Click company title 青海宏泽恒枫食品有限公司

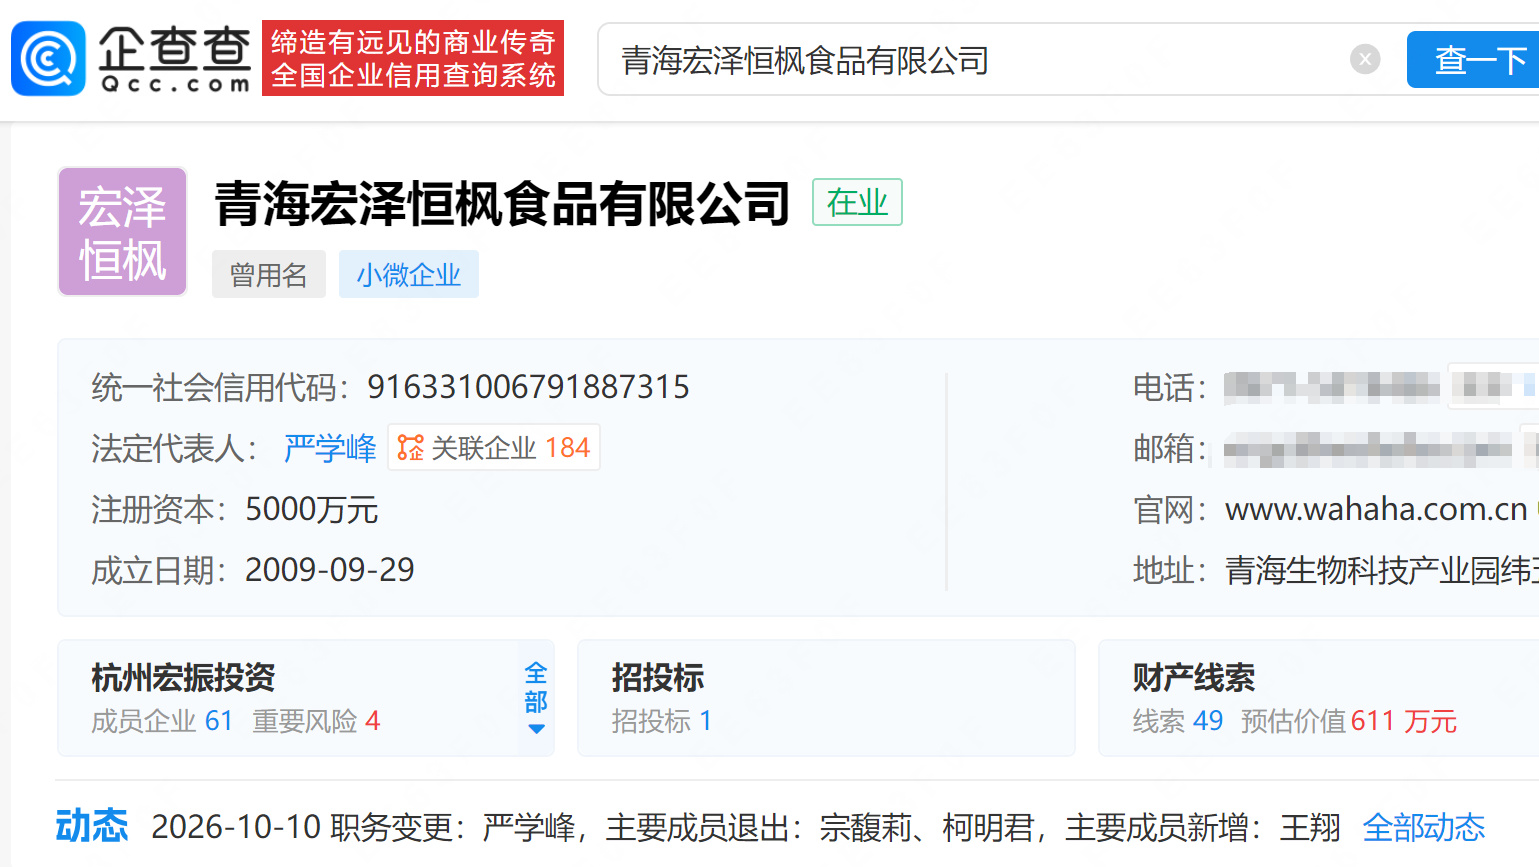[x=502, y=204]
